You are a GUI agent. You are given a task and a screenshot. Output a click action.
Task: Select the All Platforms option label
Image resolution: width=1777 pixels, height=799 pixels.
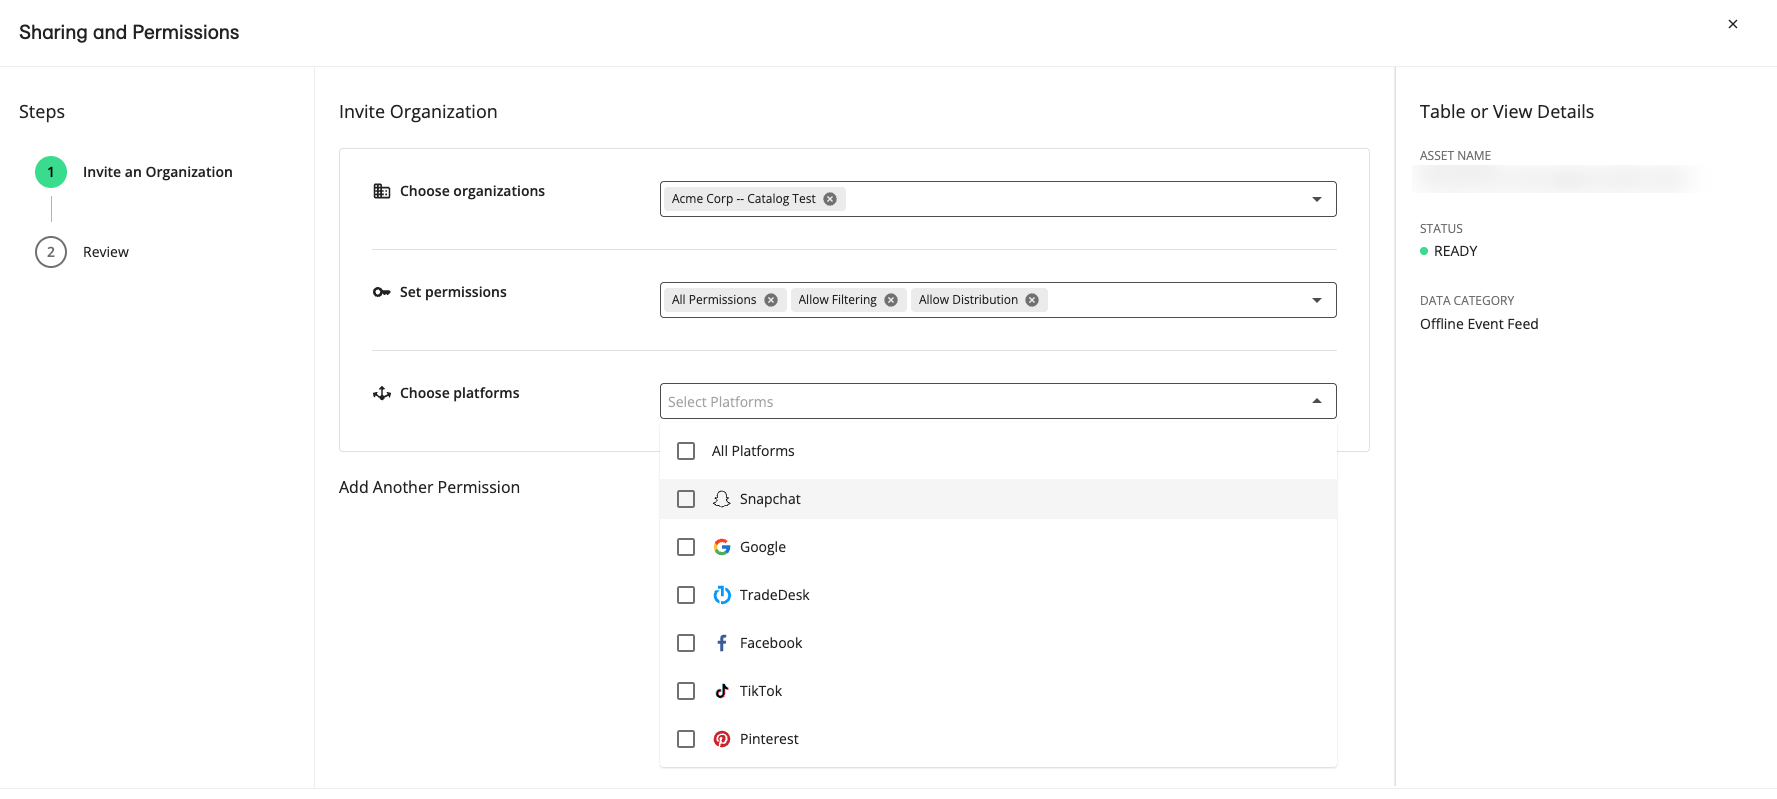pyautogui.click(x=753, y=451)
